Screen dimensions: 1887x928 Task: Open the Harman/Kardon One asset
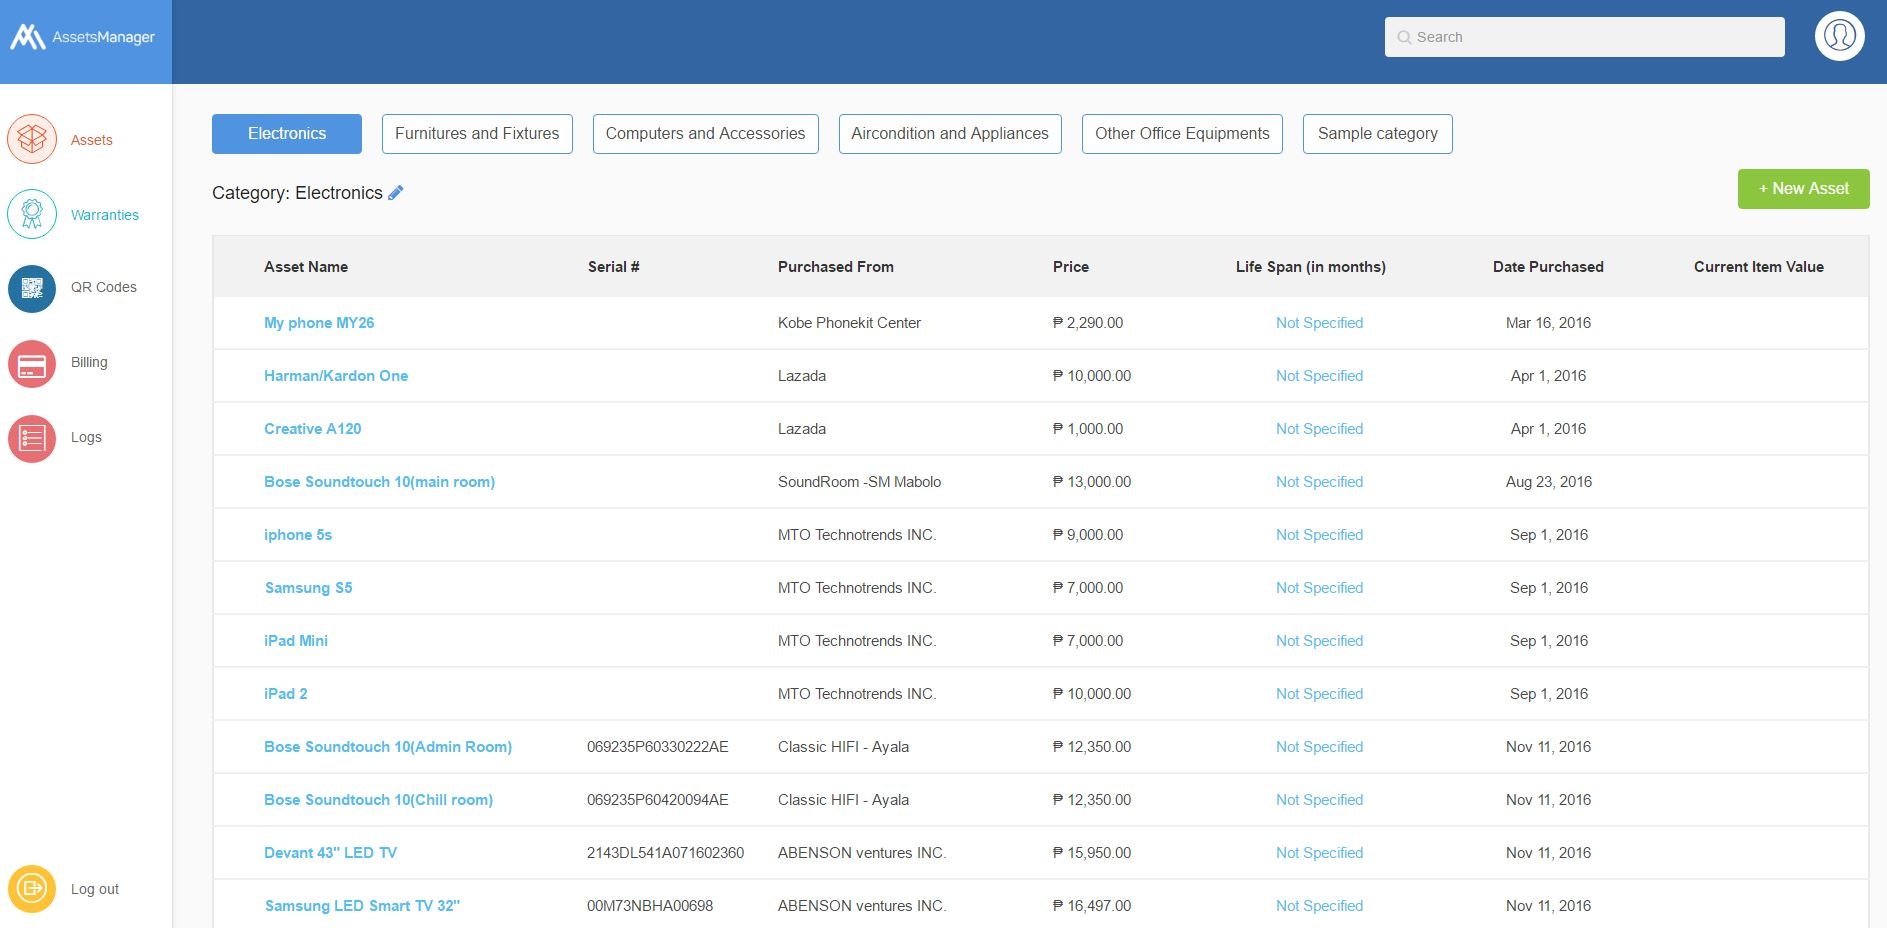[x=335, y=375]
